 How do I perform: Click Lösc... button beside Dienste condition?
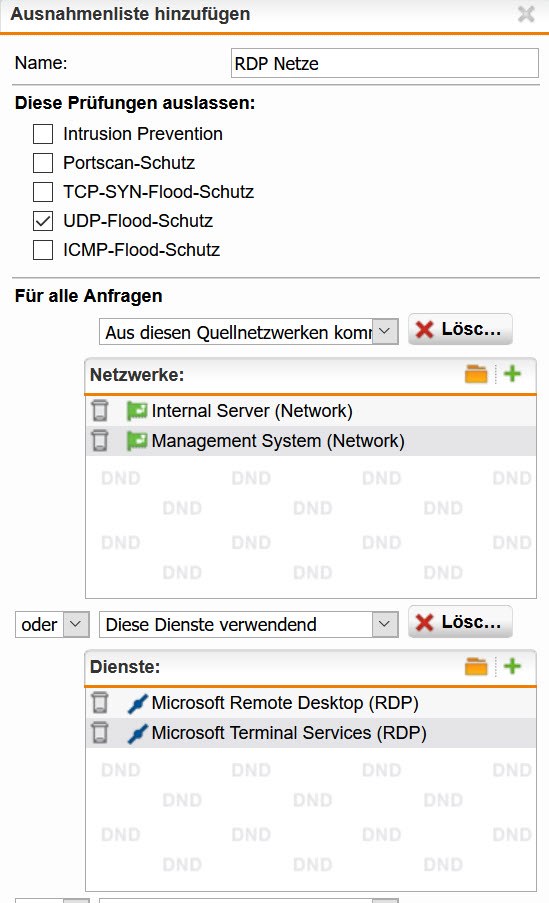pyautogui.click(x=460, y=622)
